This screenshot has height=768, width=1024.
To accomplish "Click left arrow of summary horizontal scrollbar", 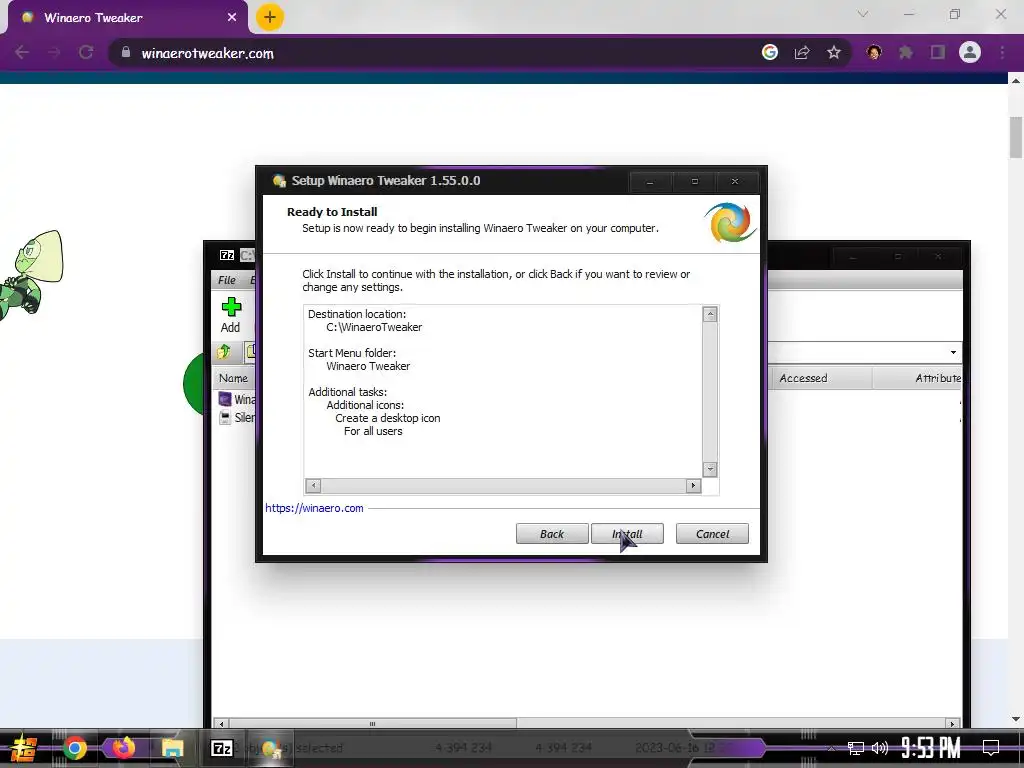I will [313, 485].
